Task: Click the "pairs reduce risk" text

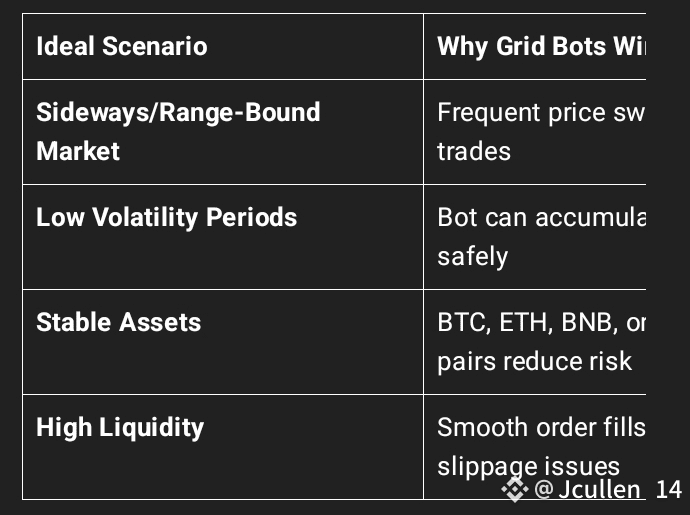Action: (534, 361)
